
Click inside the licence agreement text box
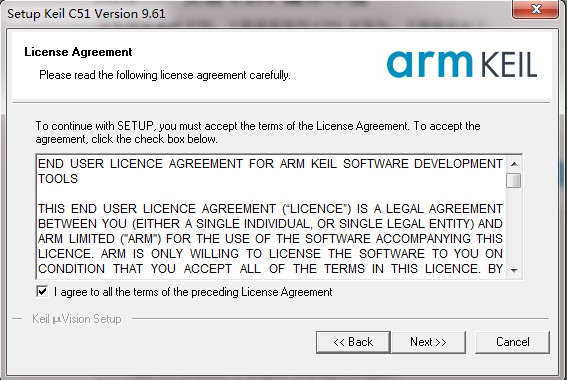click(x=271, y=216)
